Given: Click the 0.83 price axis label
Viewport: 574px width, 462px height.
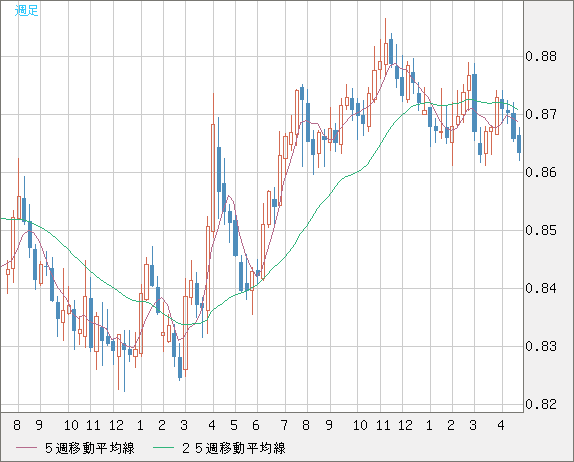Looking at the screenshot, I should point(541,346).
